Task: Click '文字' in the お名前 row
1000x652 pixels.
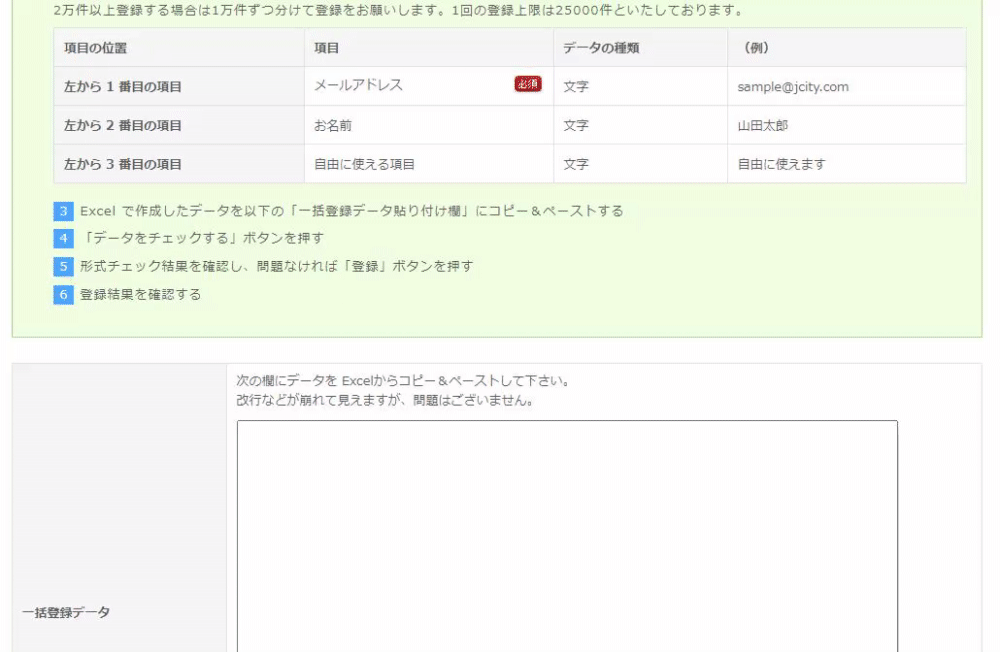Action: pyautogui.click(x=576, y=126)
